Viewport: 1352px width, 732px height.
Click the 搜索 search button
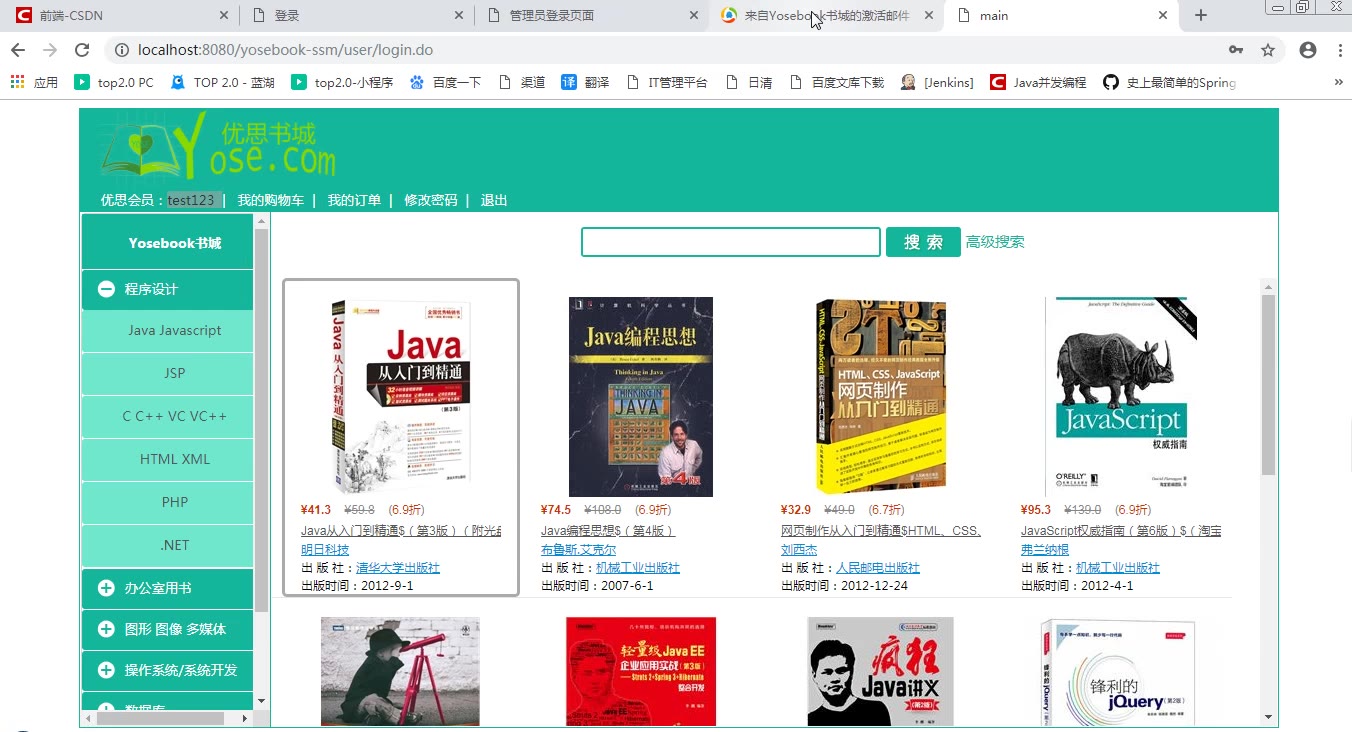click(923, 242)
